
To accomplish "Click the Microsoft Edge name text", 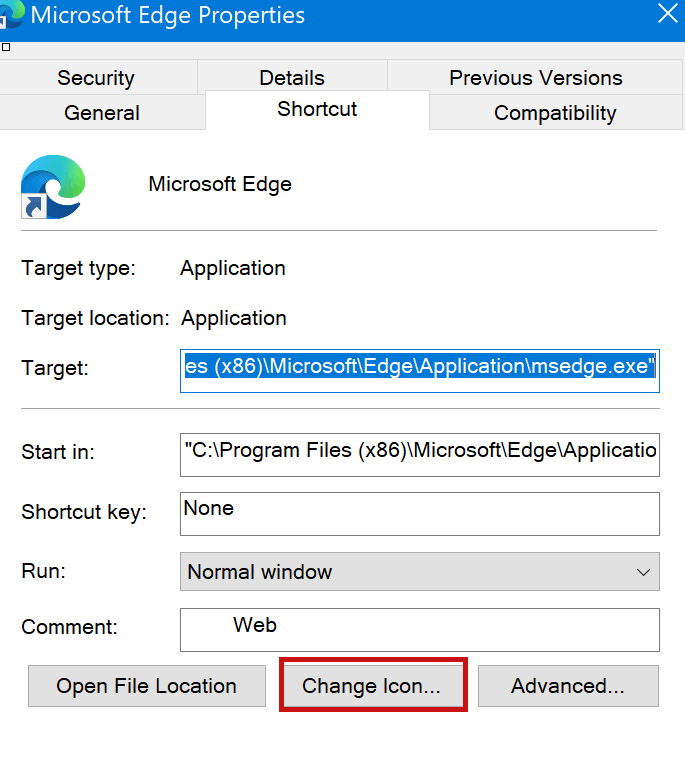I will (x=220, y=184).
